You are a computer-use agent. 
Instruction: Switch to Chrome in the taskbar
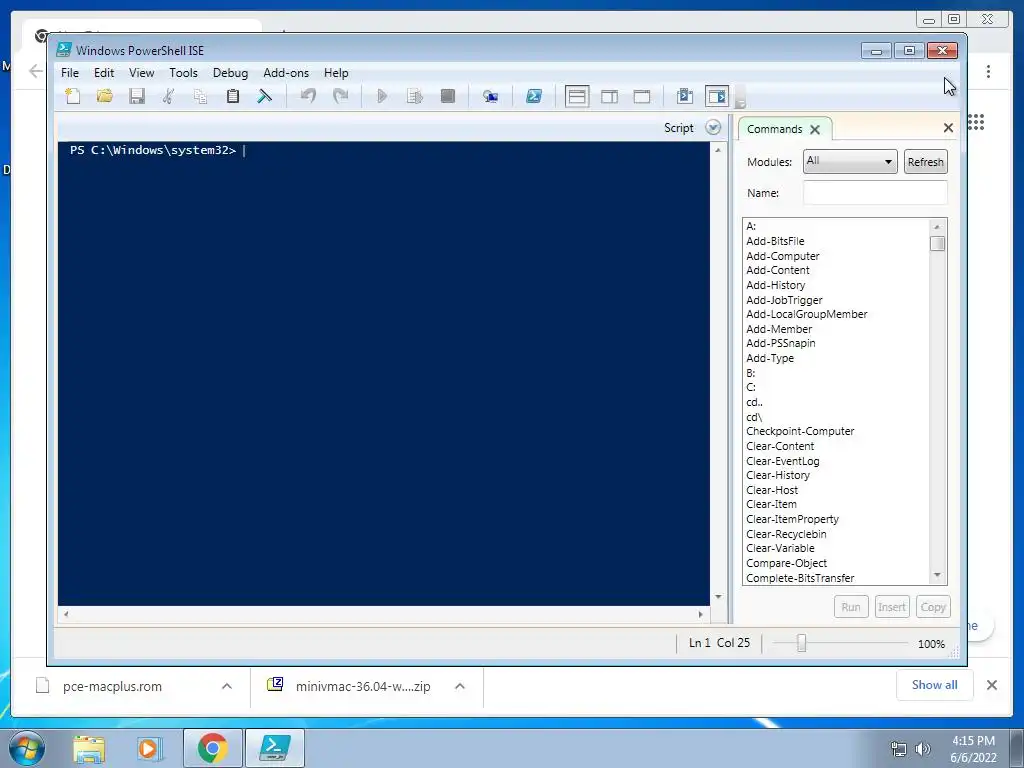[x=212, y=748]
